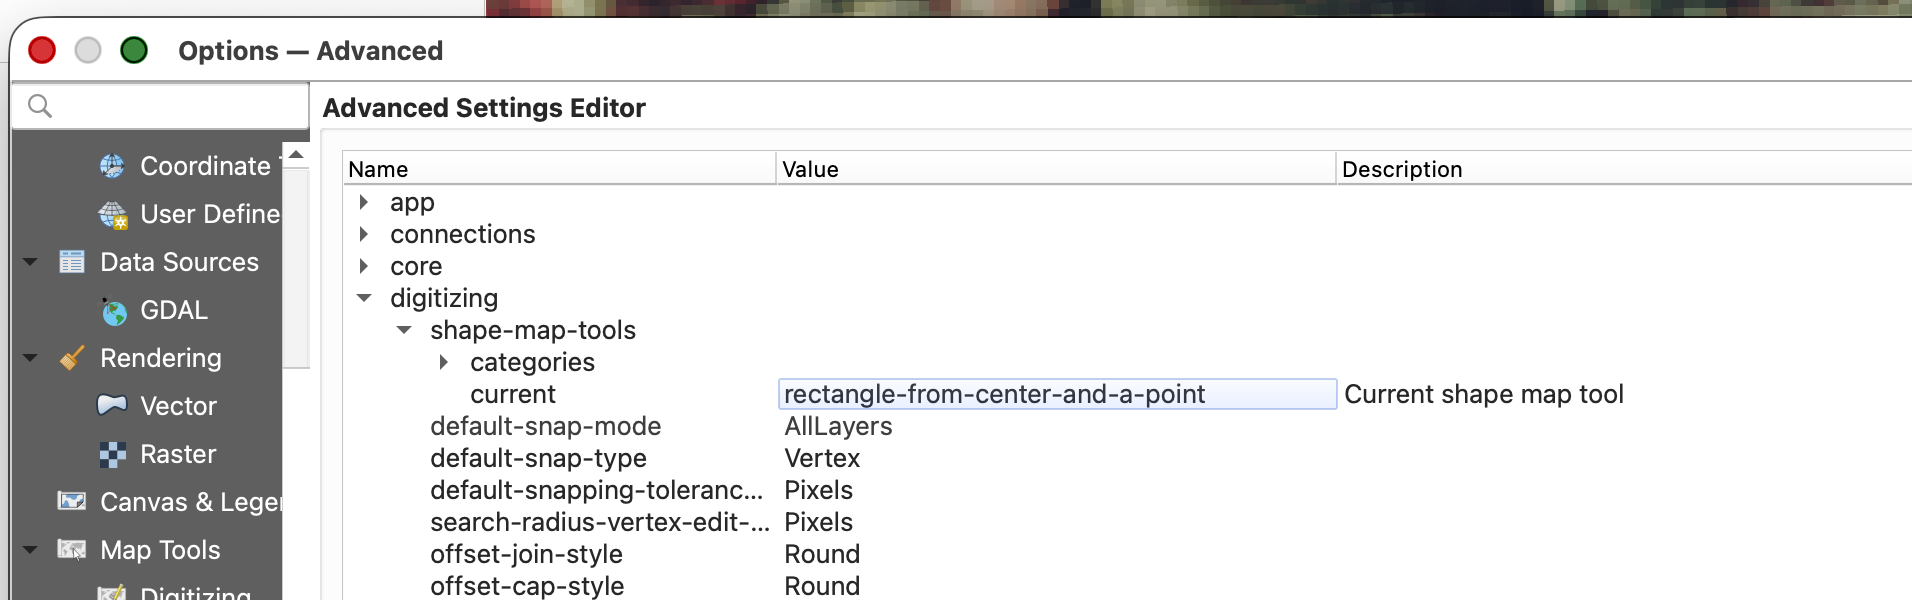
Task: Select the default-snap-mode setting row
Action: click(546, 426)
